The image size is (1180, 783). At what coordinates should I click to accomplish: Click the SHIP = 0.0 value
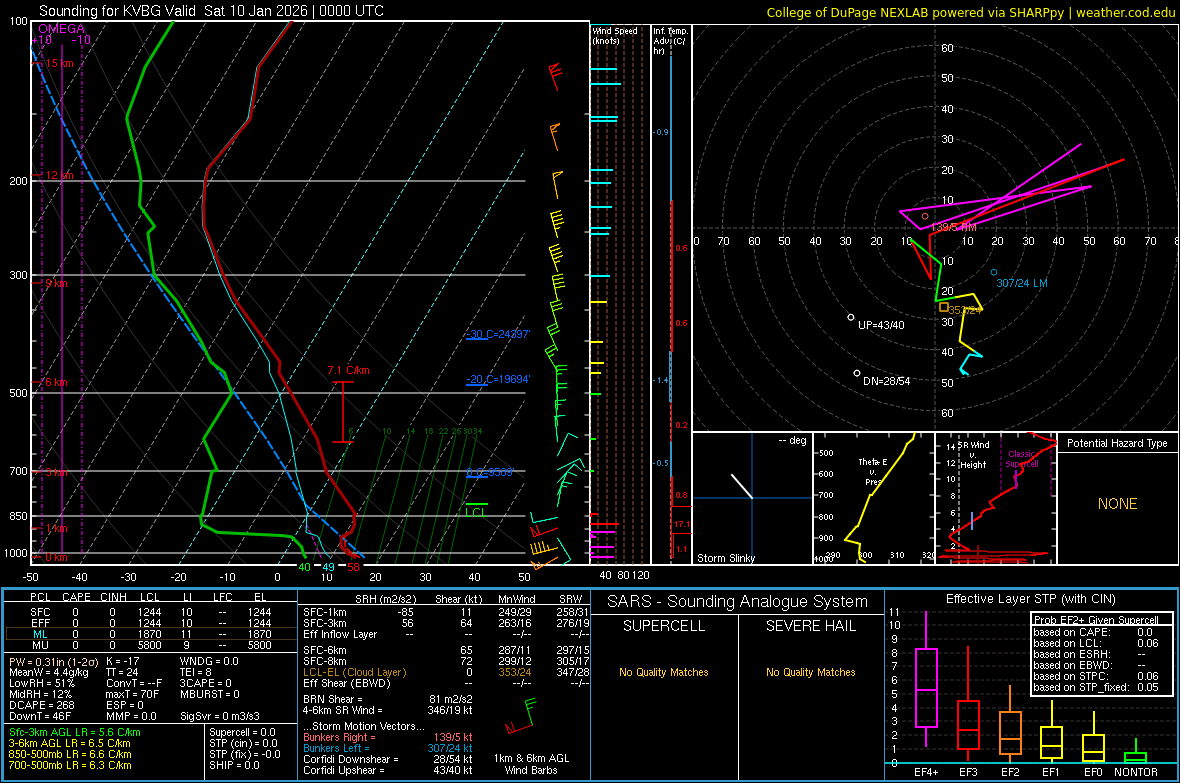[x=234, y=765]
